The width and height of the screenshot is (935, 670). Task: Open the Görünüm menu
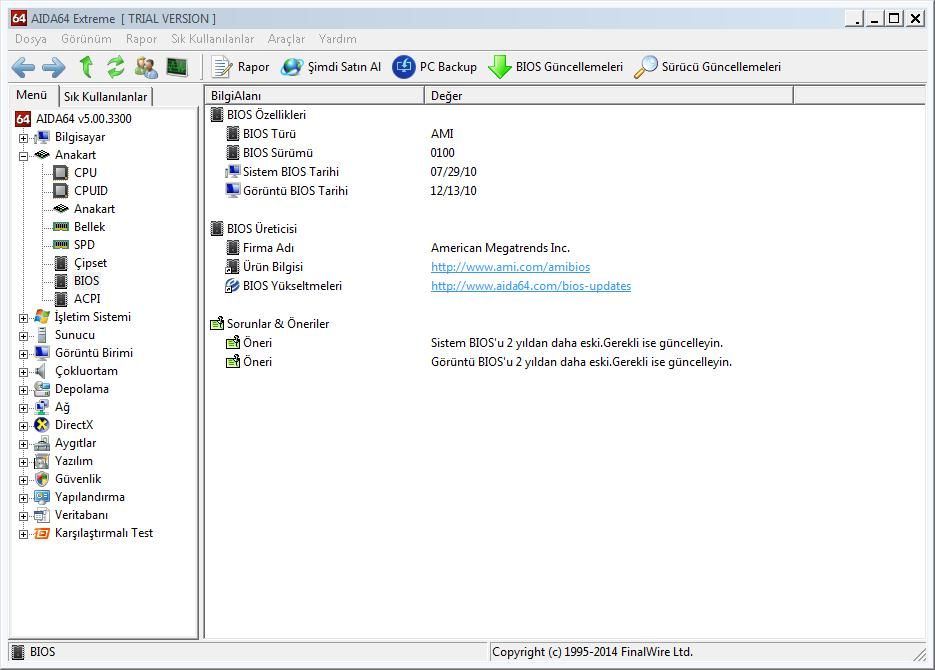(x=86, y=39)
